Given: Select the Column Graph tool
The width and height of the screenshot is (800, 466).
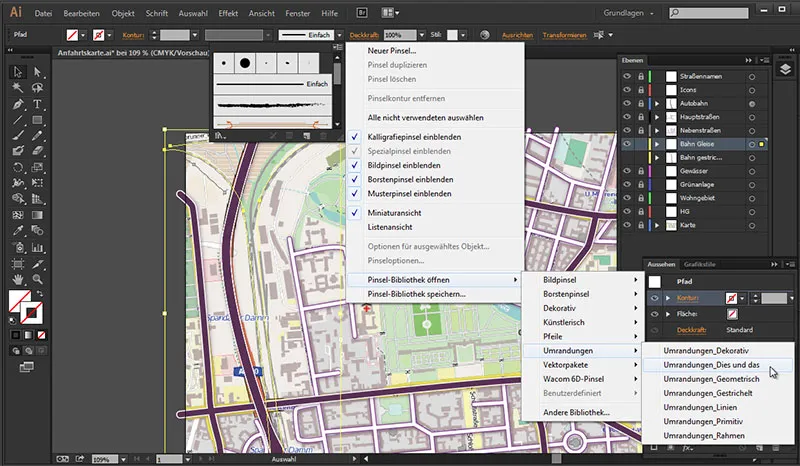Looking at the screenshot, I should tap(37, 248).
